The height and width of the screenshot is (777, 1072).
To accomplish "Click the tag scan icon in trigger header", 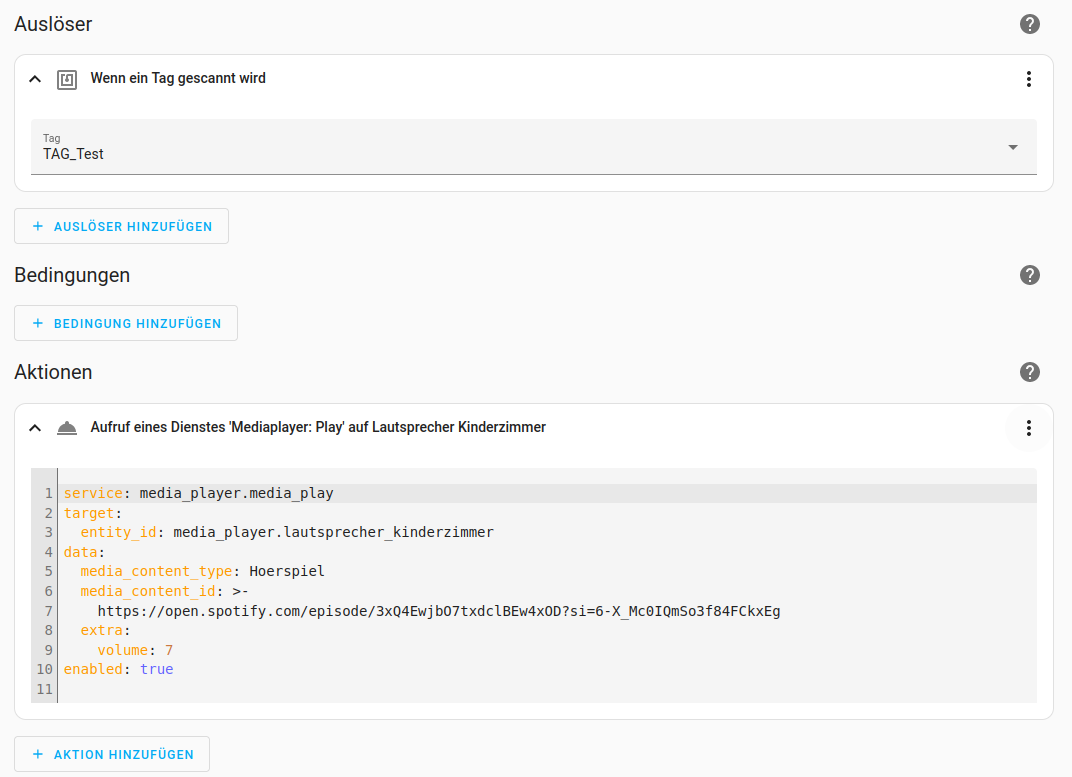I will pyautogui.click(x=67, y=79).
